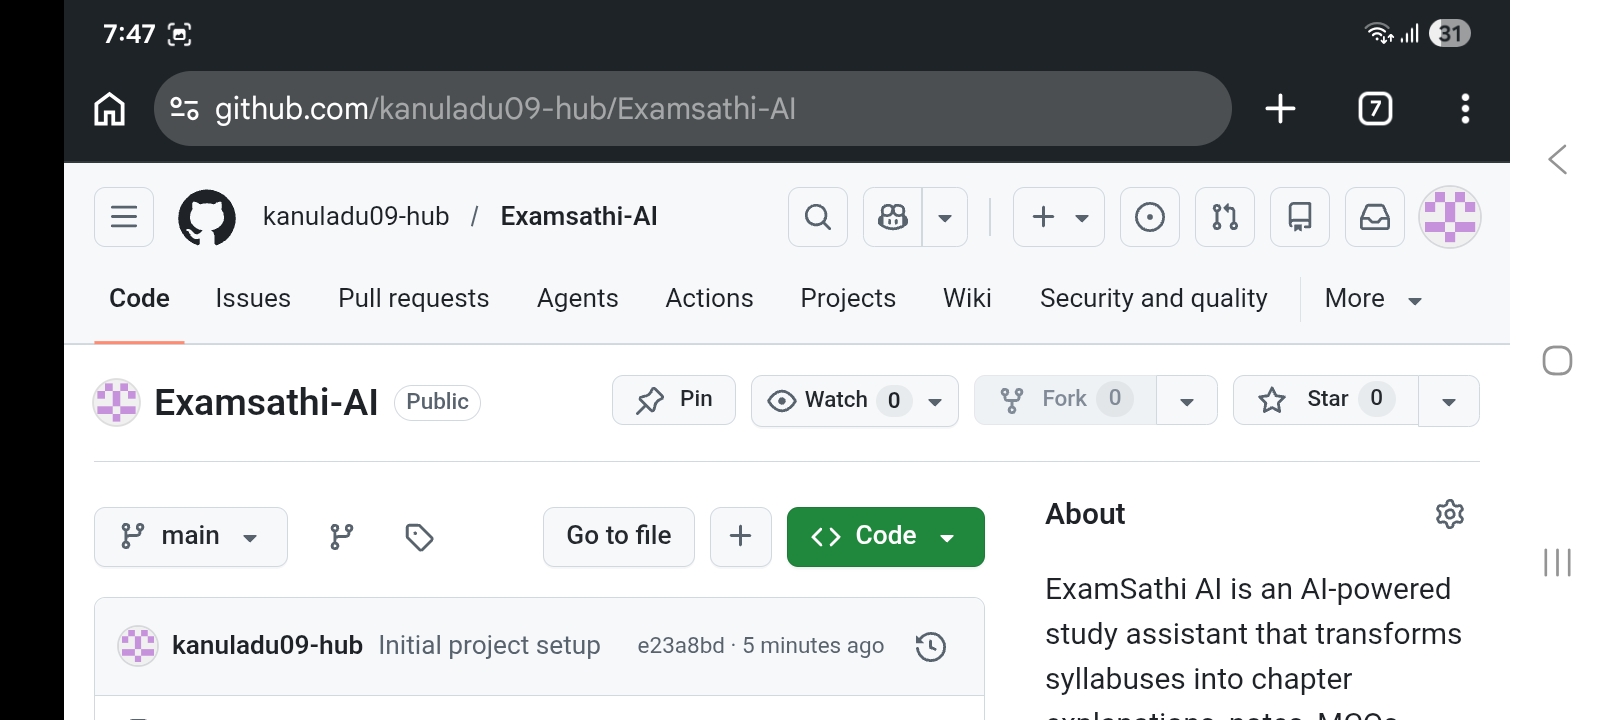This screenshot has width=1600, height=720.
Task: Open the main branch selector
Action: 191,537
